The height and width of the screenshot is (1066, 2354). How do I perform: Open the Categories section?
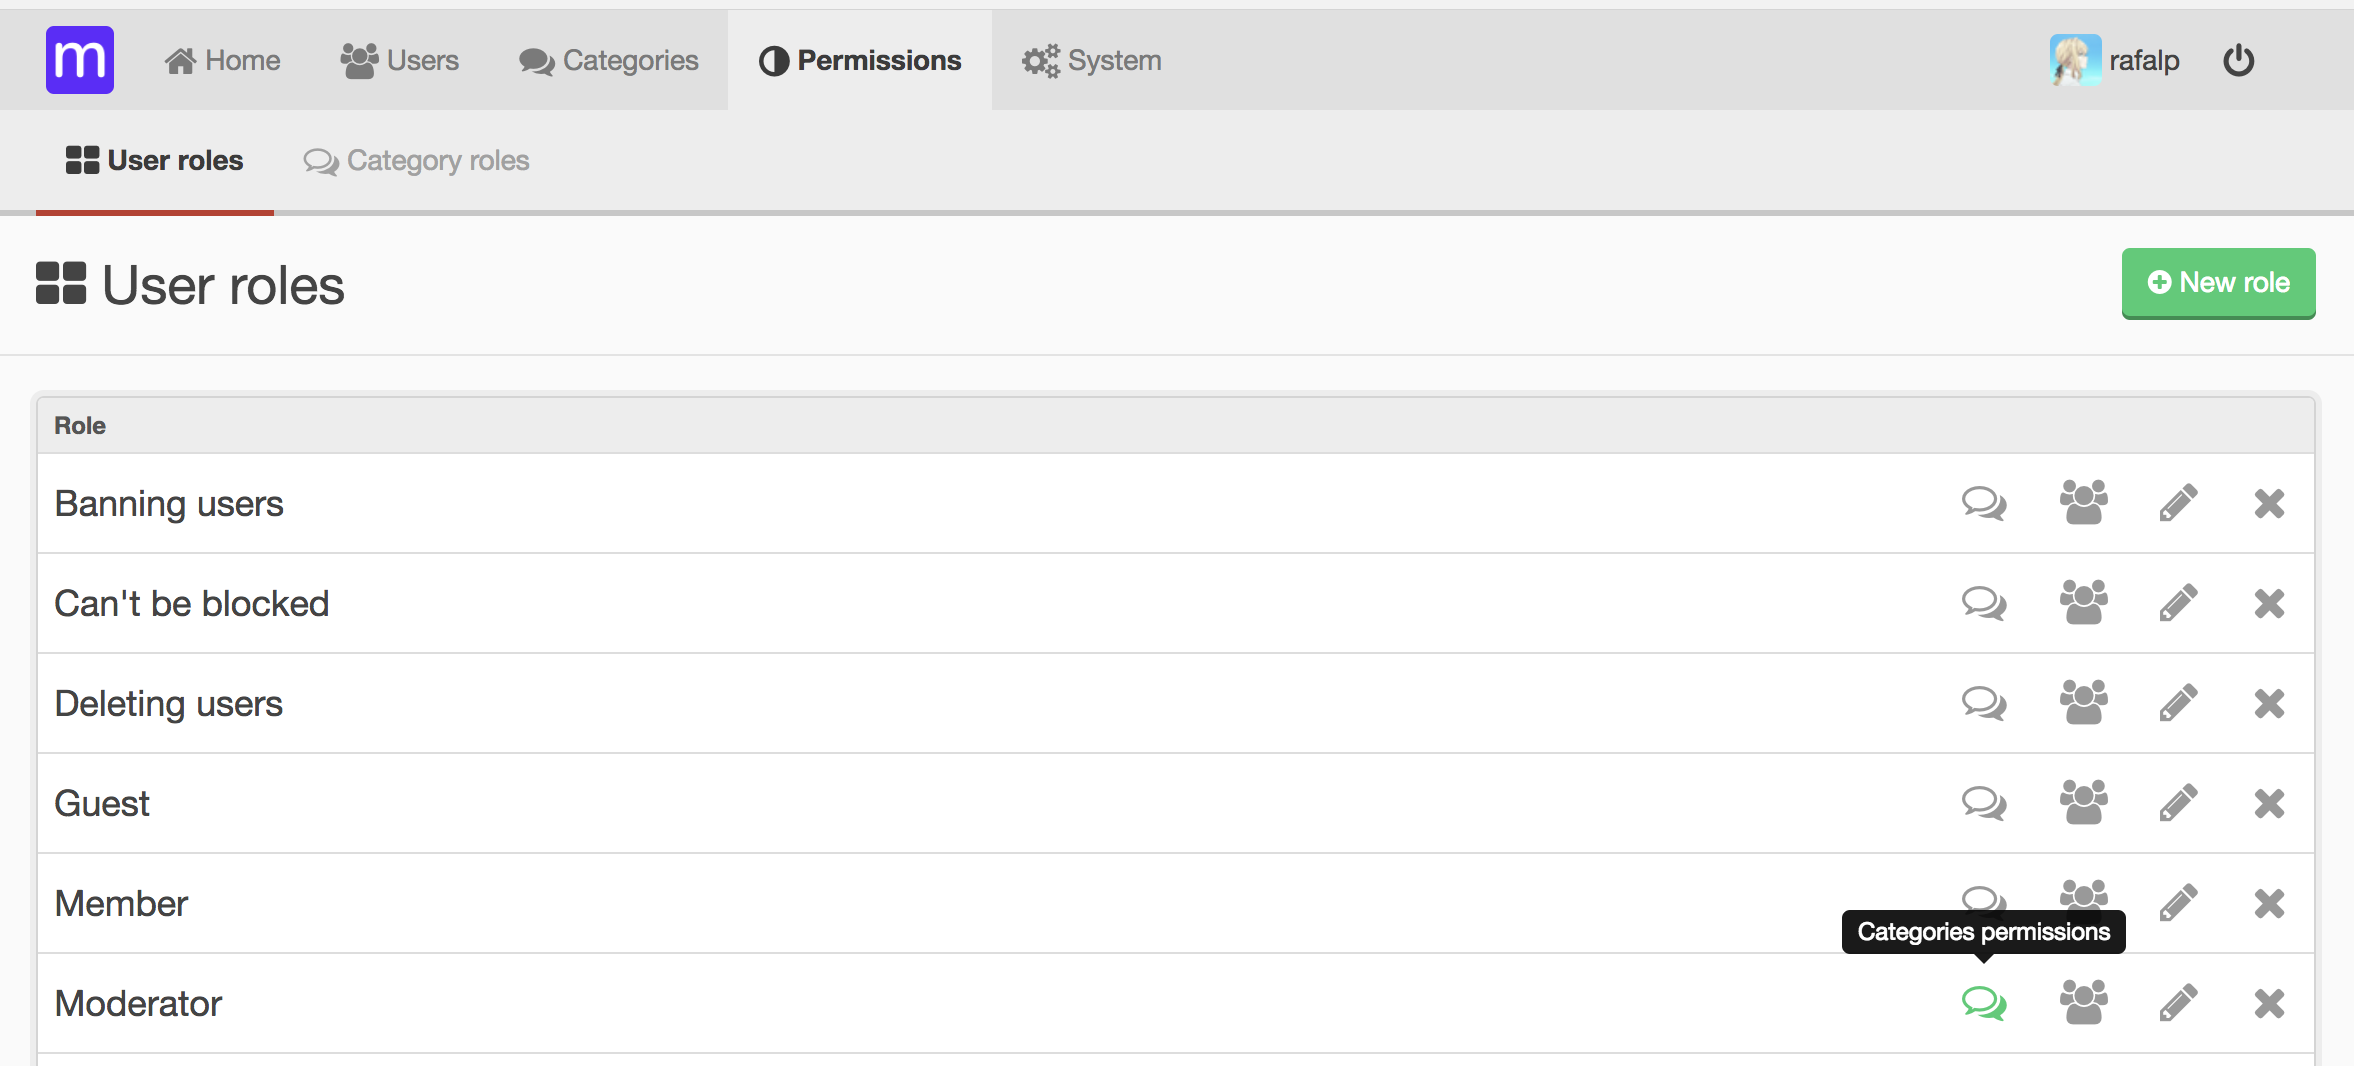point(608,60)
